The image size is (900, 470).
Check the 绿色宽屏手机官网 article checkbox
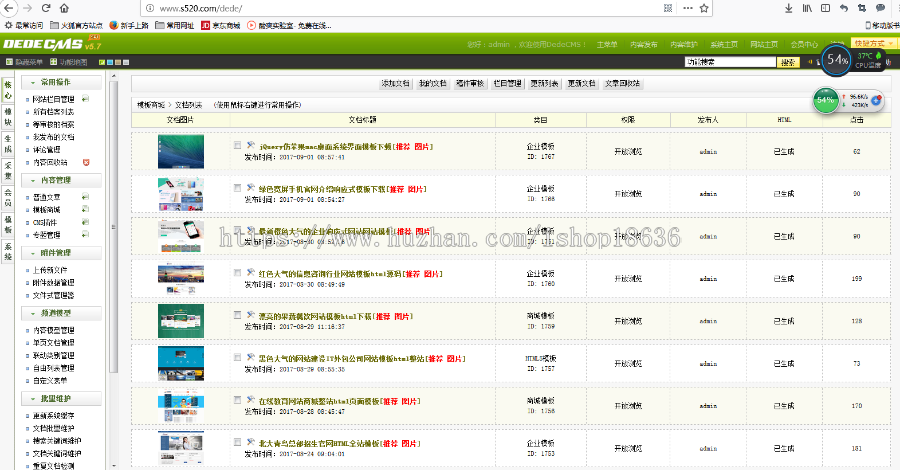[237, 188]
